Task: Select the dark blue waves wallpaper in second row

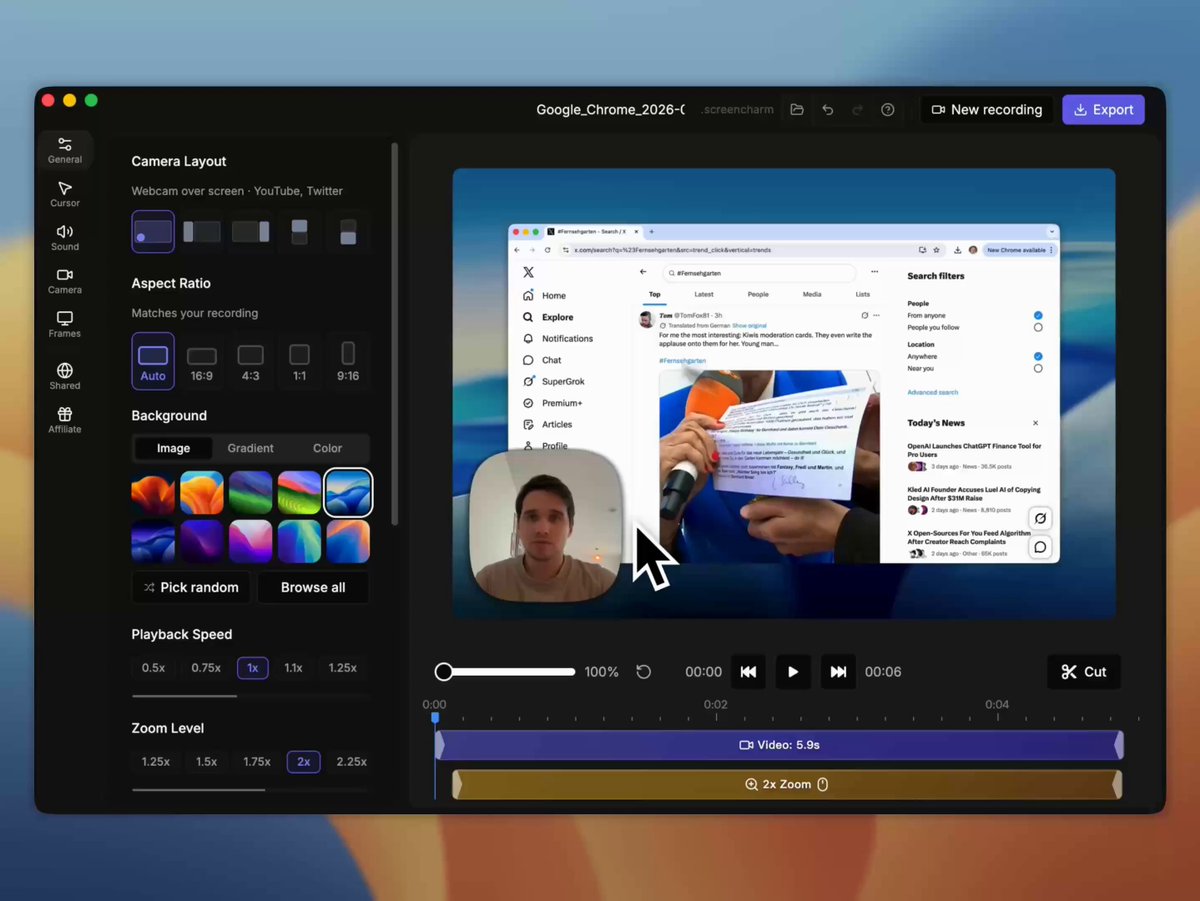Action: pyautogui.click(x=153, y=541)
